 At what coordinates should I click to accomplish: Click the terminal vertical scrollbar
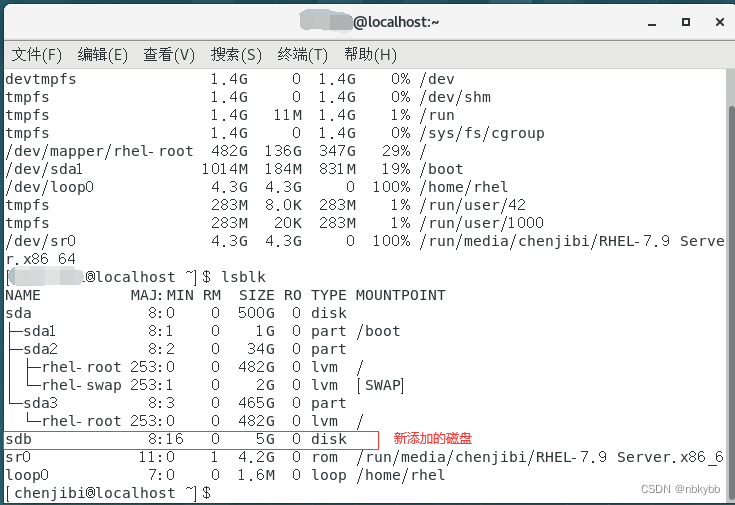pyautogui.click(x=731, y=300)
